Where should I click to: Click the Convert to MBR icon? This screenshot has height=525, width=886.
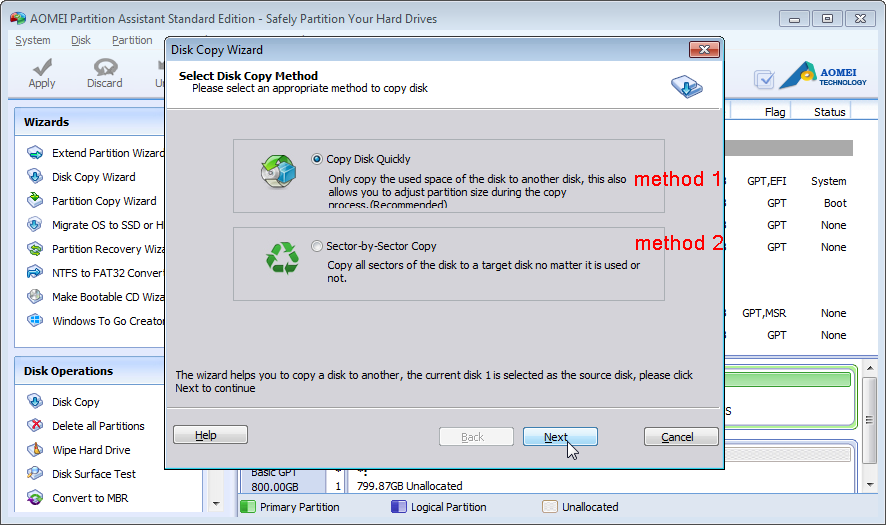35,497
